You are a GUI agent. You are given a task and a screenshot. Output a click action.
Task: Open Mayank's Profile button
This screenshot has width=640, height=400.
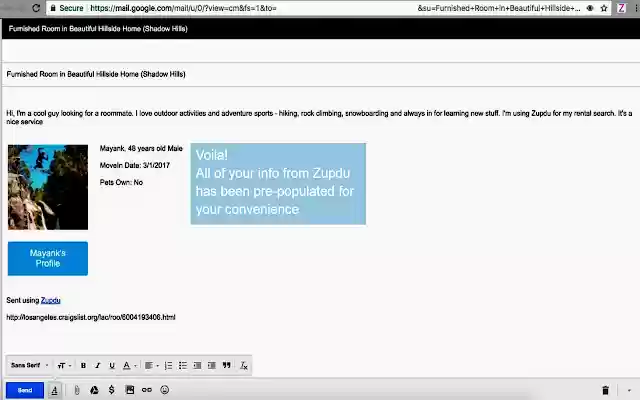[48, 258]
